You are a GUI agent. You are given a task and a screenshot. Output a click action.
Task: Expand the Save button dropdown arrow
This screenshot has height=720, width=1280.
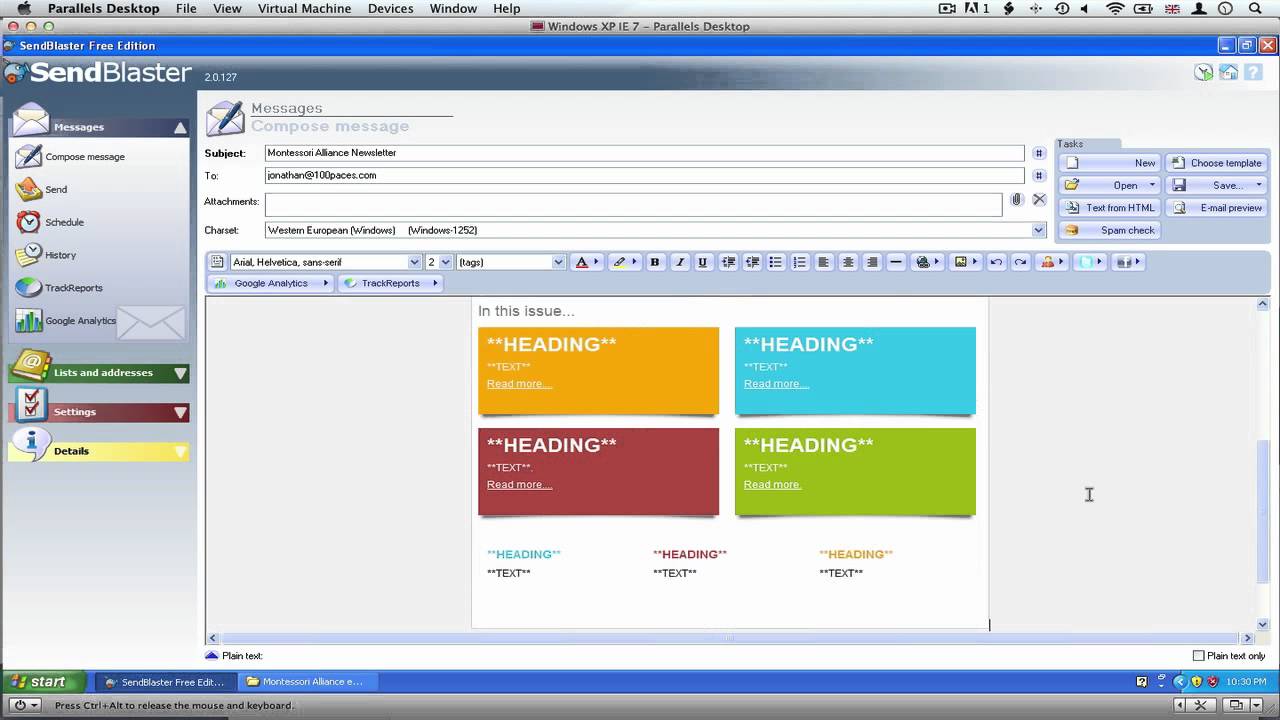point(1259,185)
